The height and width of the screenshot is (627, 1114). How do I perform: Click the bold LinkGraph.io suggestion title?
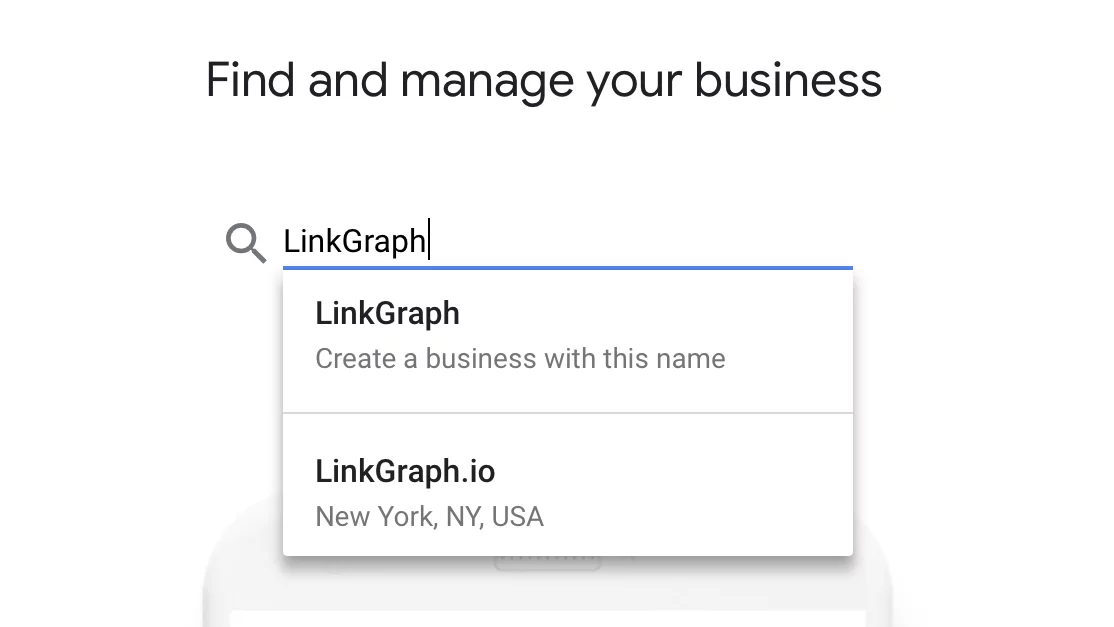click(x=405, y=471)
